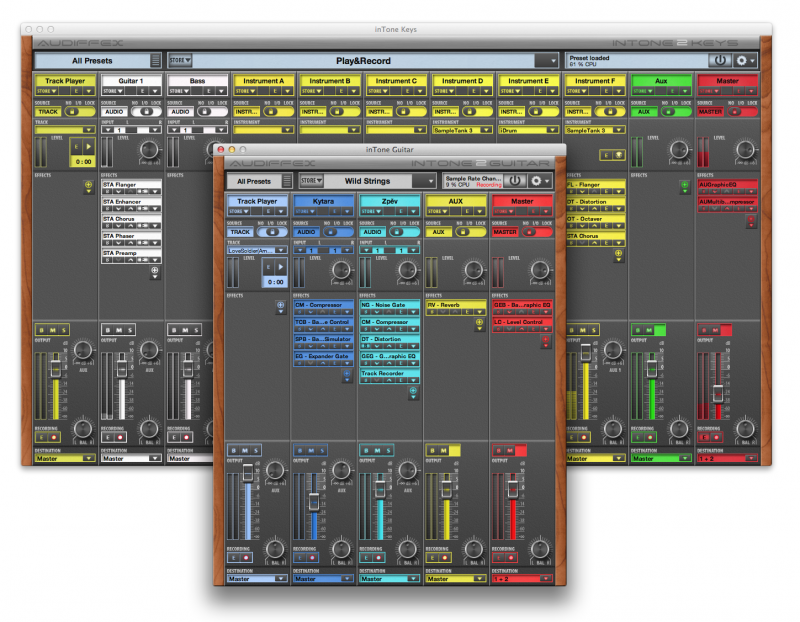This screenshot has height=622, width=800.
Task: Arm recording on Keys Guitar 1 channel
Action: point(120,437)
